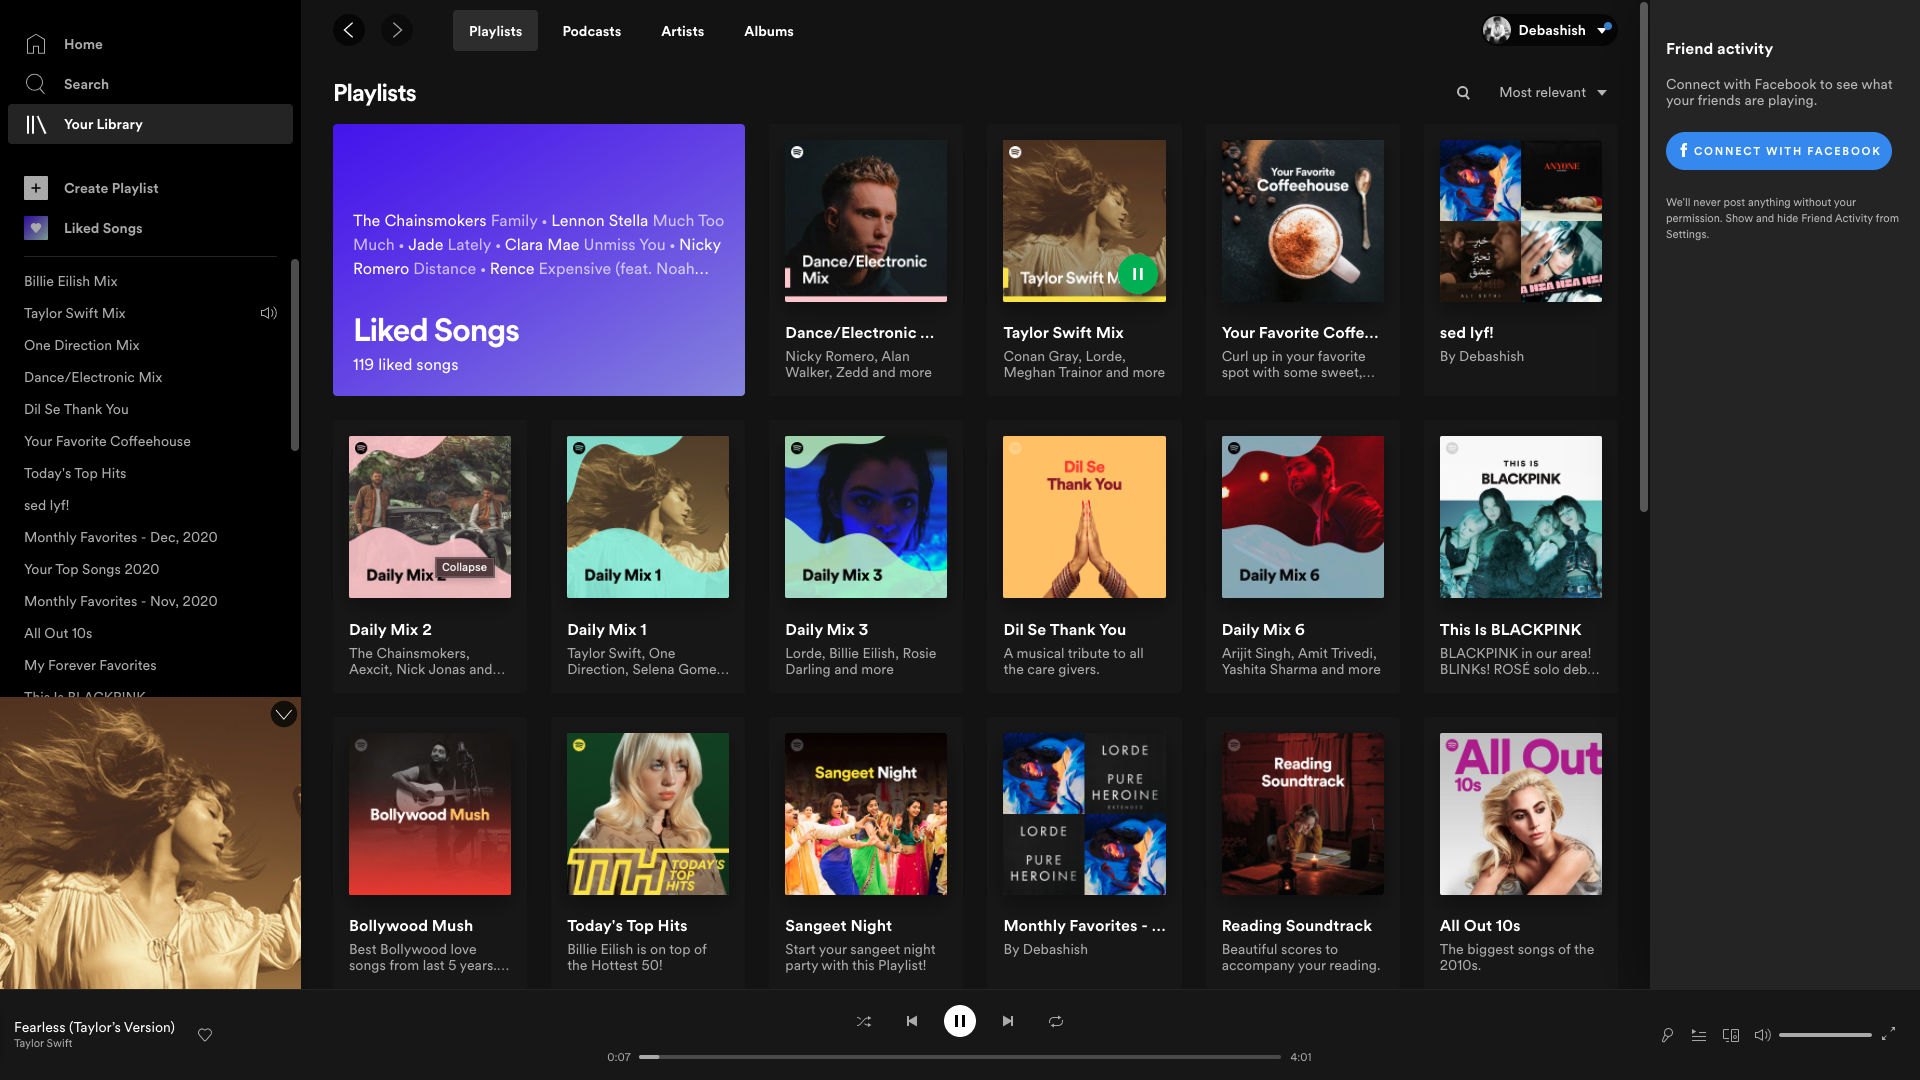Open the Daily Mix 3 cover
Viewport: 1920px width, 1080px height.
click(x=866, y=517)
